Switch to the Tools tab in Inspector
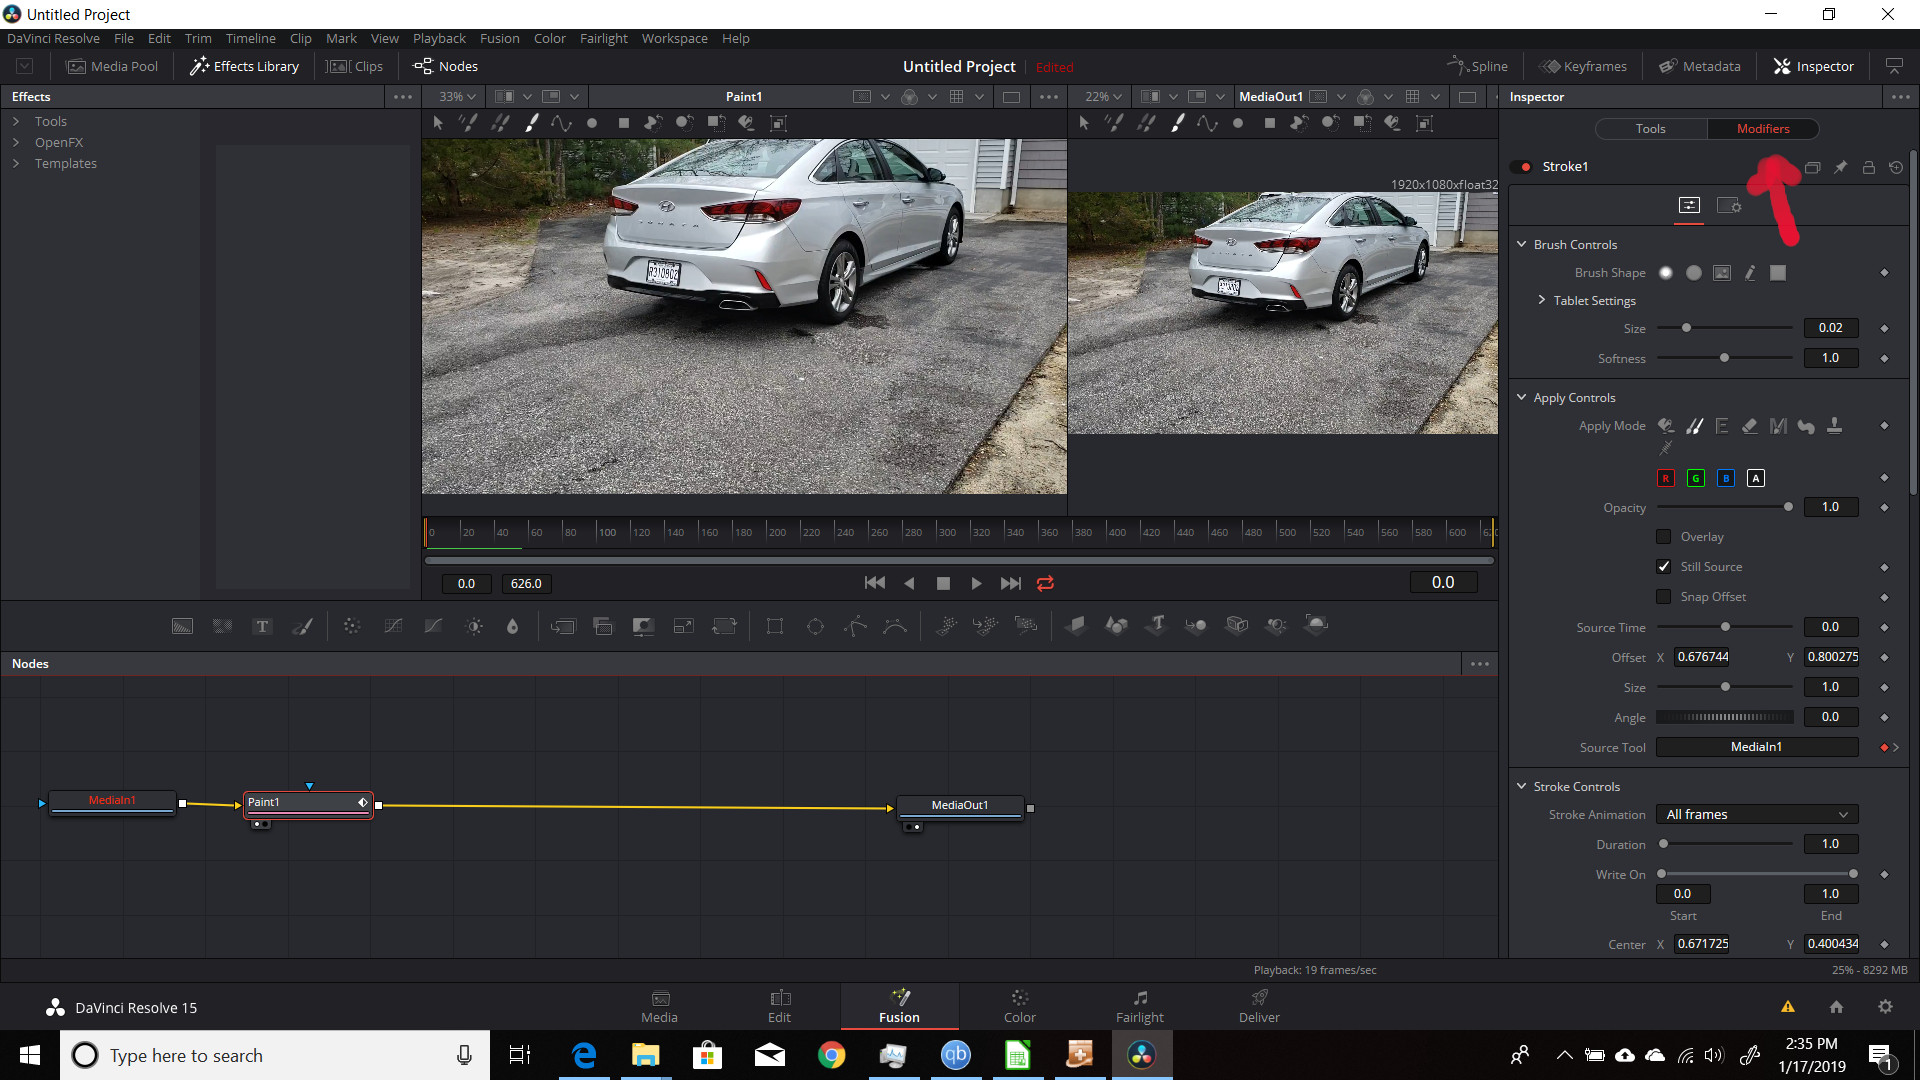This screenshot has width=1920, height=1080. (1651, 129)
